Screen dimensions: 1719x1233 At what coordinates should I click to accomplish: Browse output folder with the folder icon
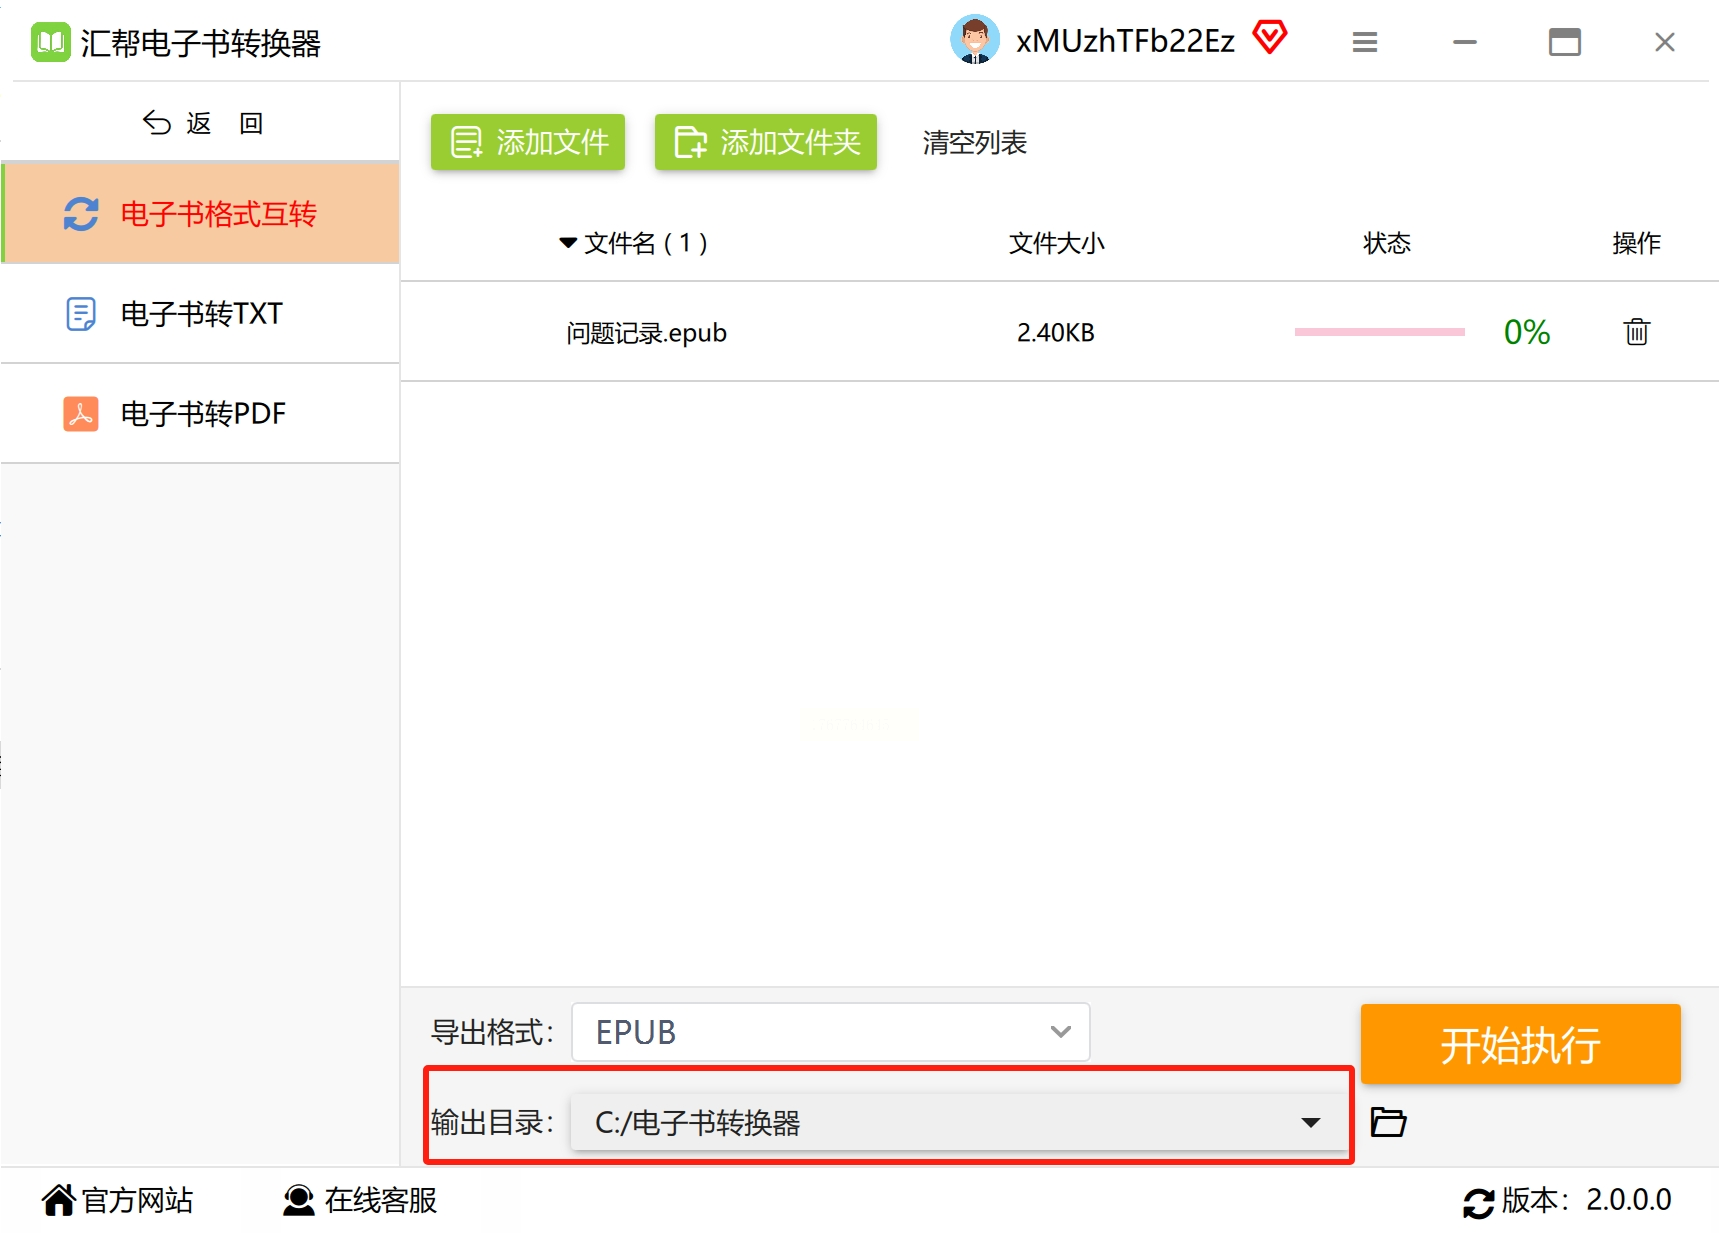click(1388, 1122)
